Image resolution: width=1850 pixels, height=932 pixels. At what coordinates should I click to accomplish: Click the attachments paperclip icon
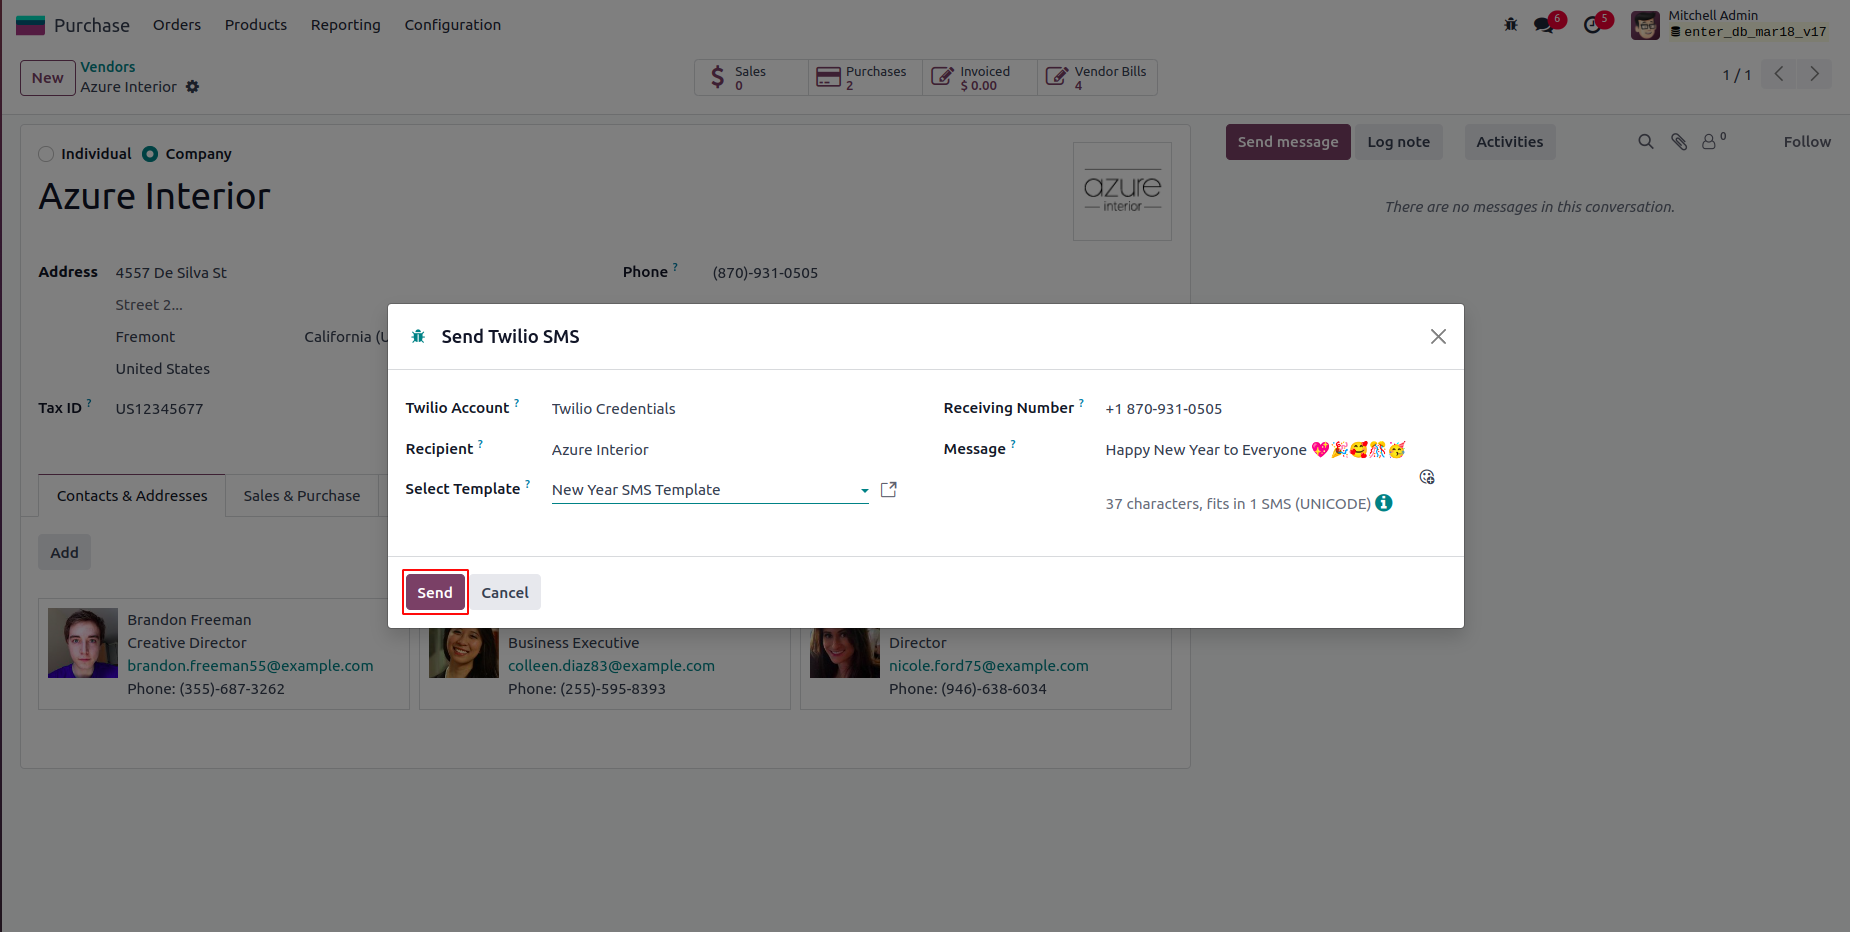tap(1679, 142)
